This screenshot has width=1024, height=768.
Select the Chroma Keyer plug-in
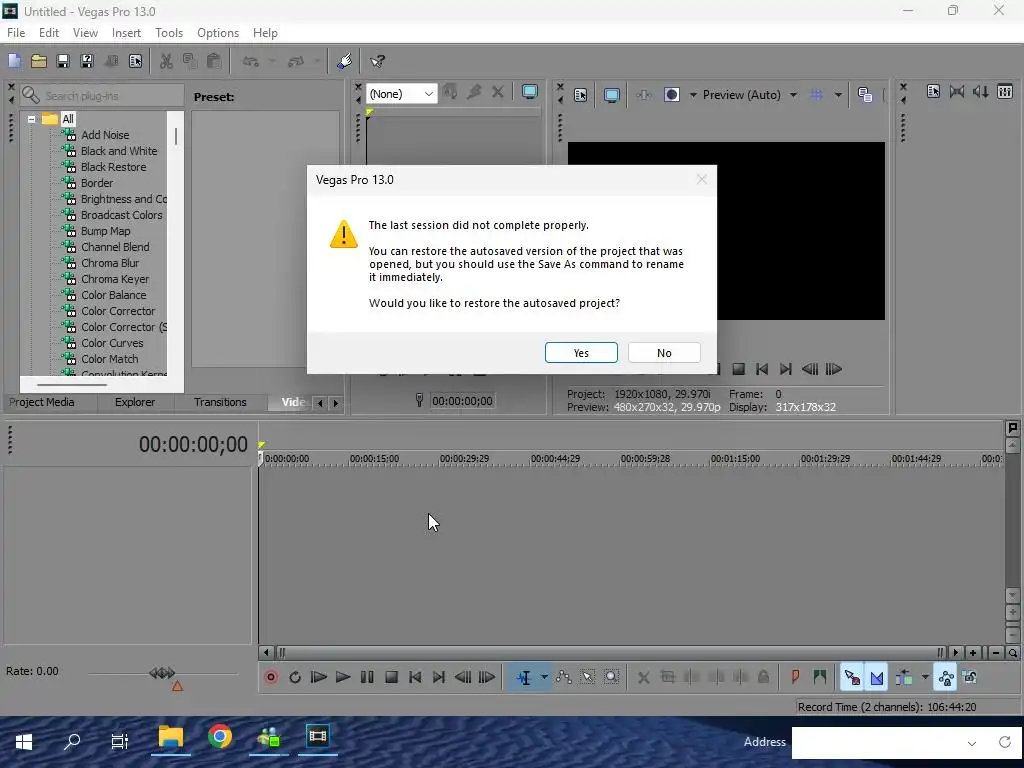[115, 279]
